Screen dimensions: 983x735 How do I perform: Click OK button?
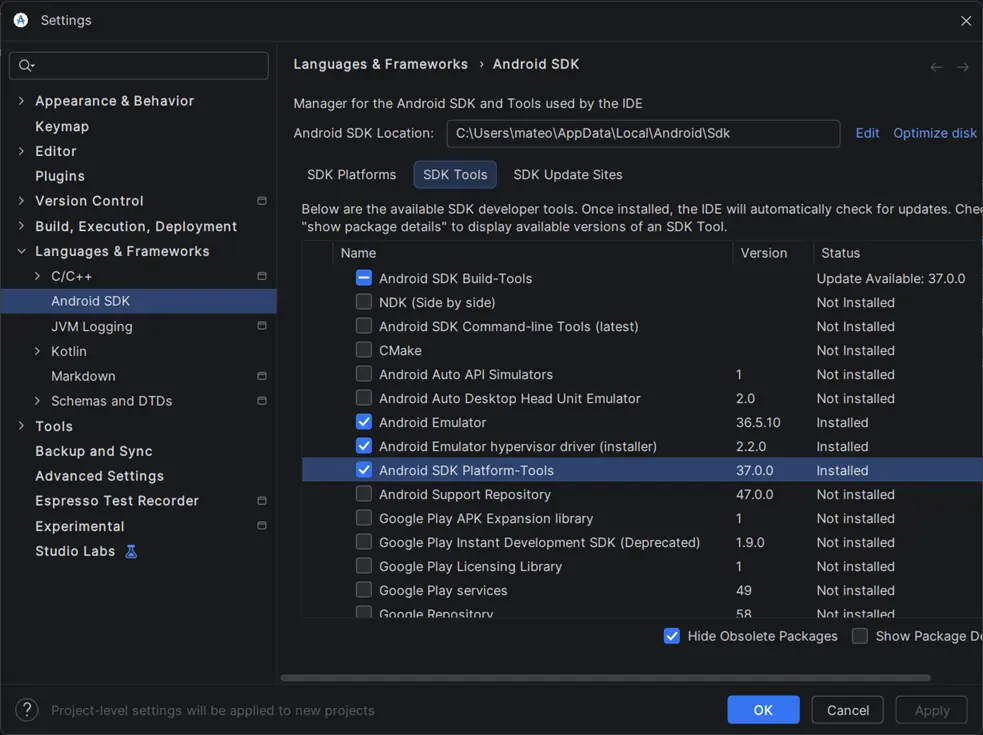[x=763, y=710]
